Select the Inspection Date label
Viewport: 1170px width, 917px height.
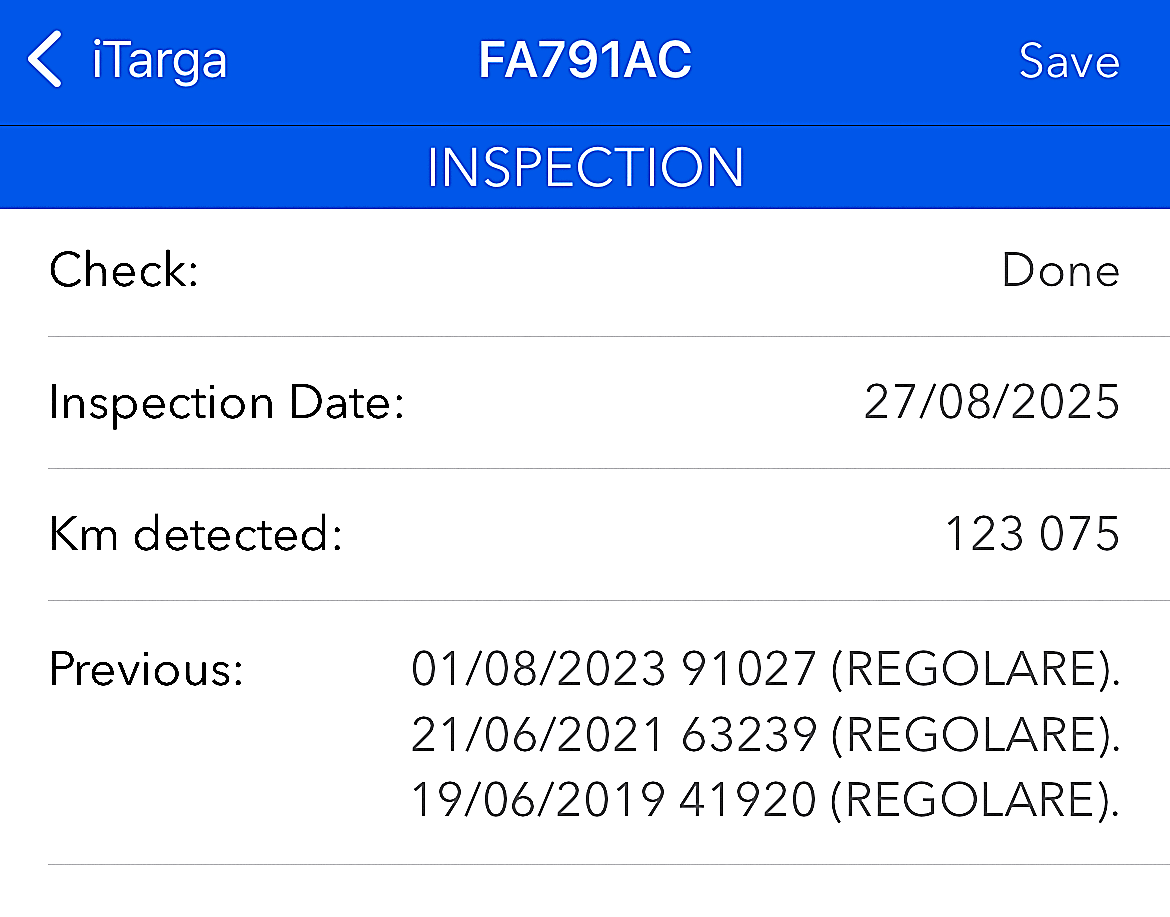pyautogui.click(x=226, y=403)
